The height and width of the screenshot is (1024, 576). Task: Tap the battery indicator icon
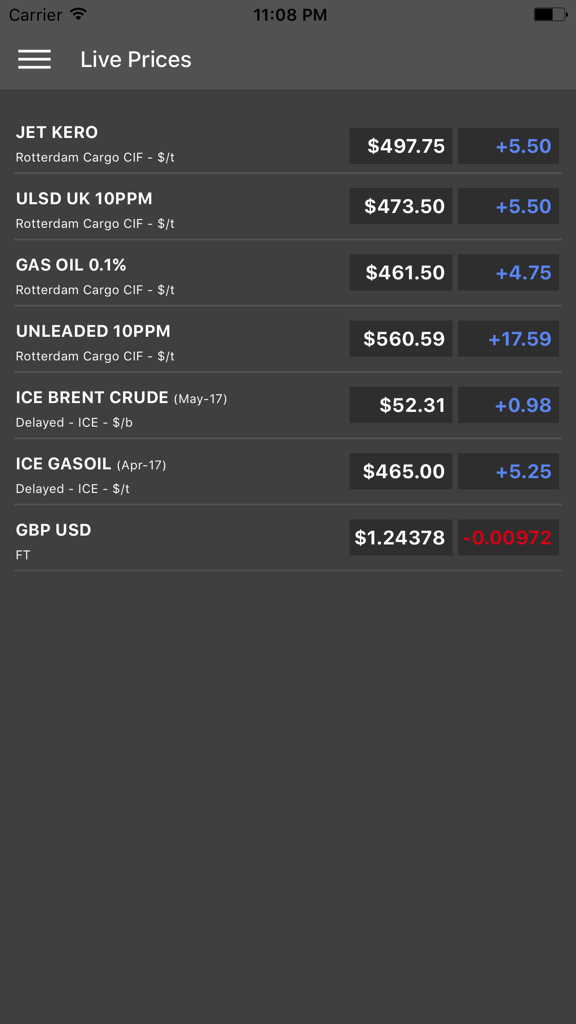548,14
